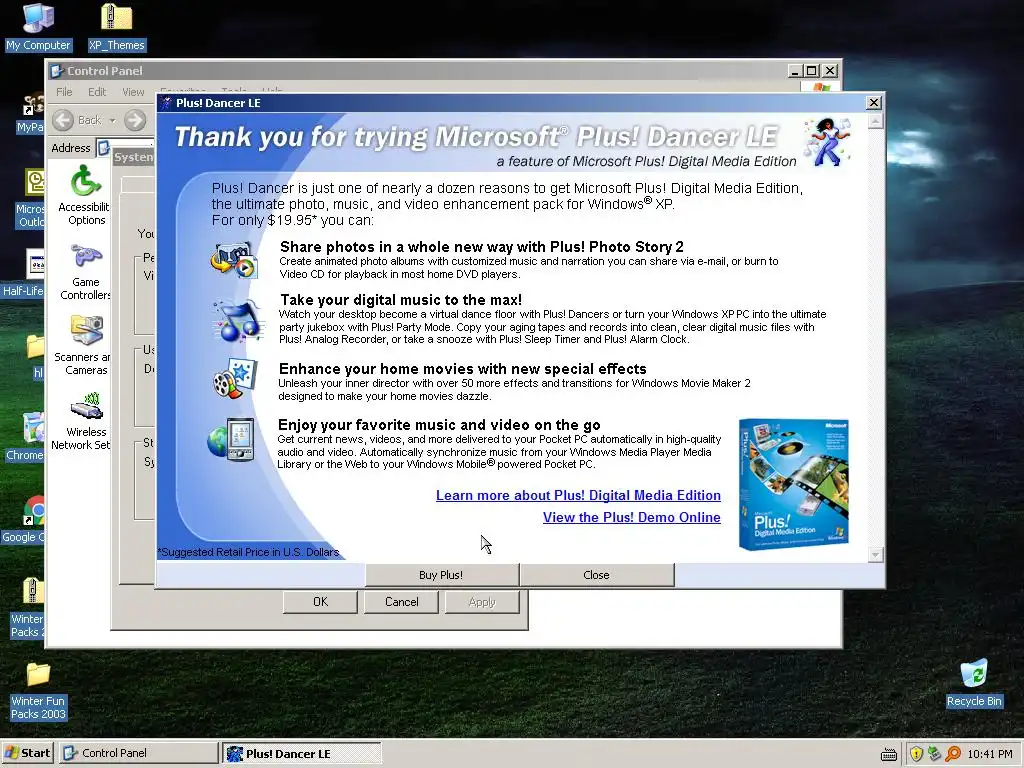Open the XP_Themes zip on desktop
This screenshot has width=1024, height=768.
click(x=117, y=27)
